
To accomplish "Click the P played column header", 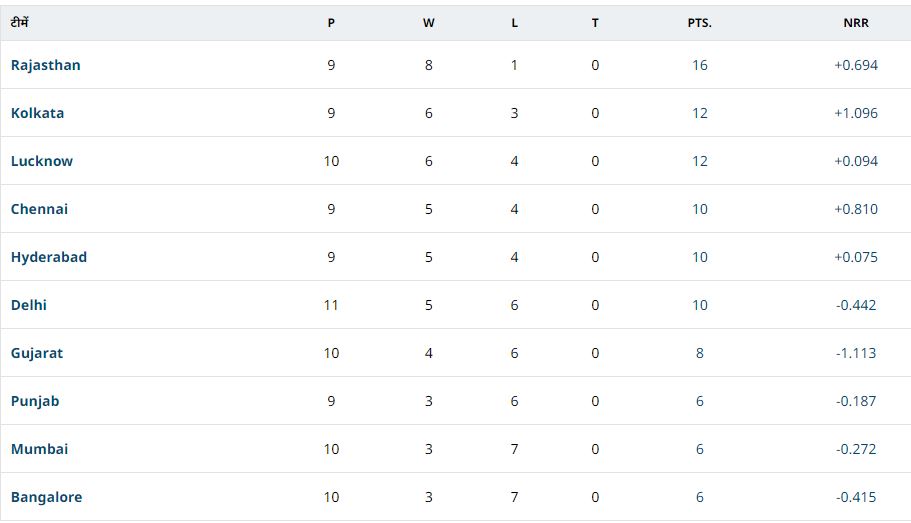I will tap(331, 23).
